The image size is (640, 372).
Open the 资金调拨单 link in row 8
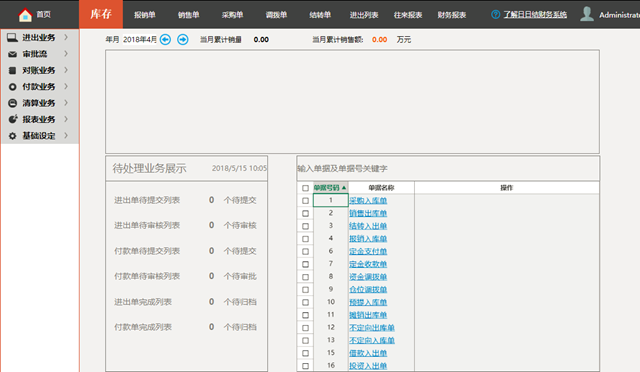tap(368, 277)
